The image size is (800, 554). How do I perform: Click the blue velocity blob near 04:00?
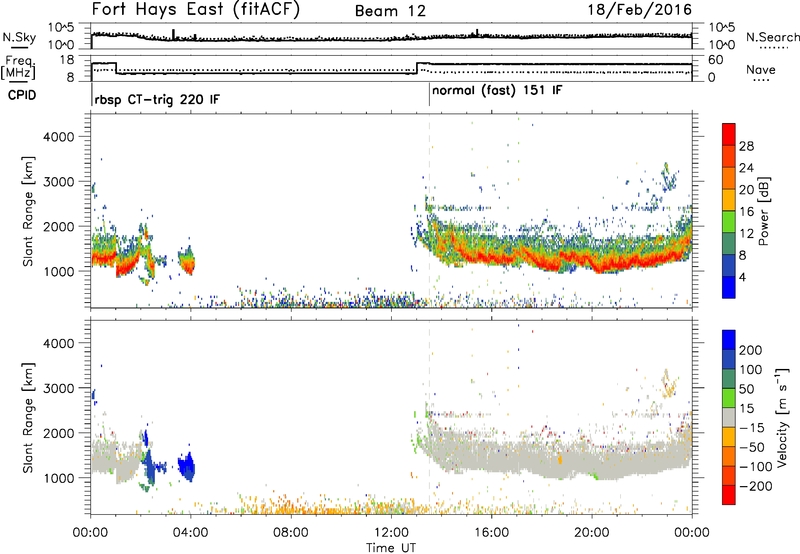click(x=187, y=466)
